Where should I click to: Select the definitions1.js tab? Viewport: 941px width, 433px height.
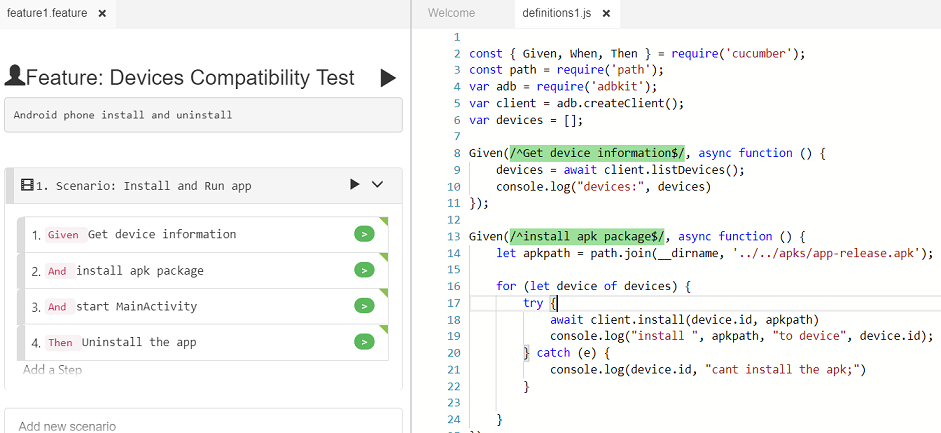coord(557,13)
